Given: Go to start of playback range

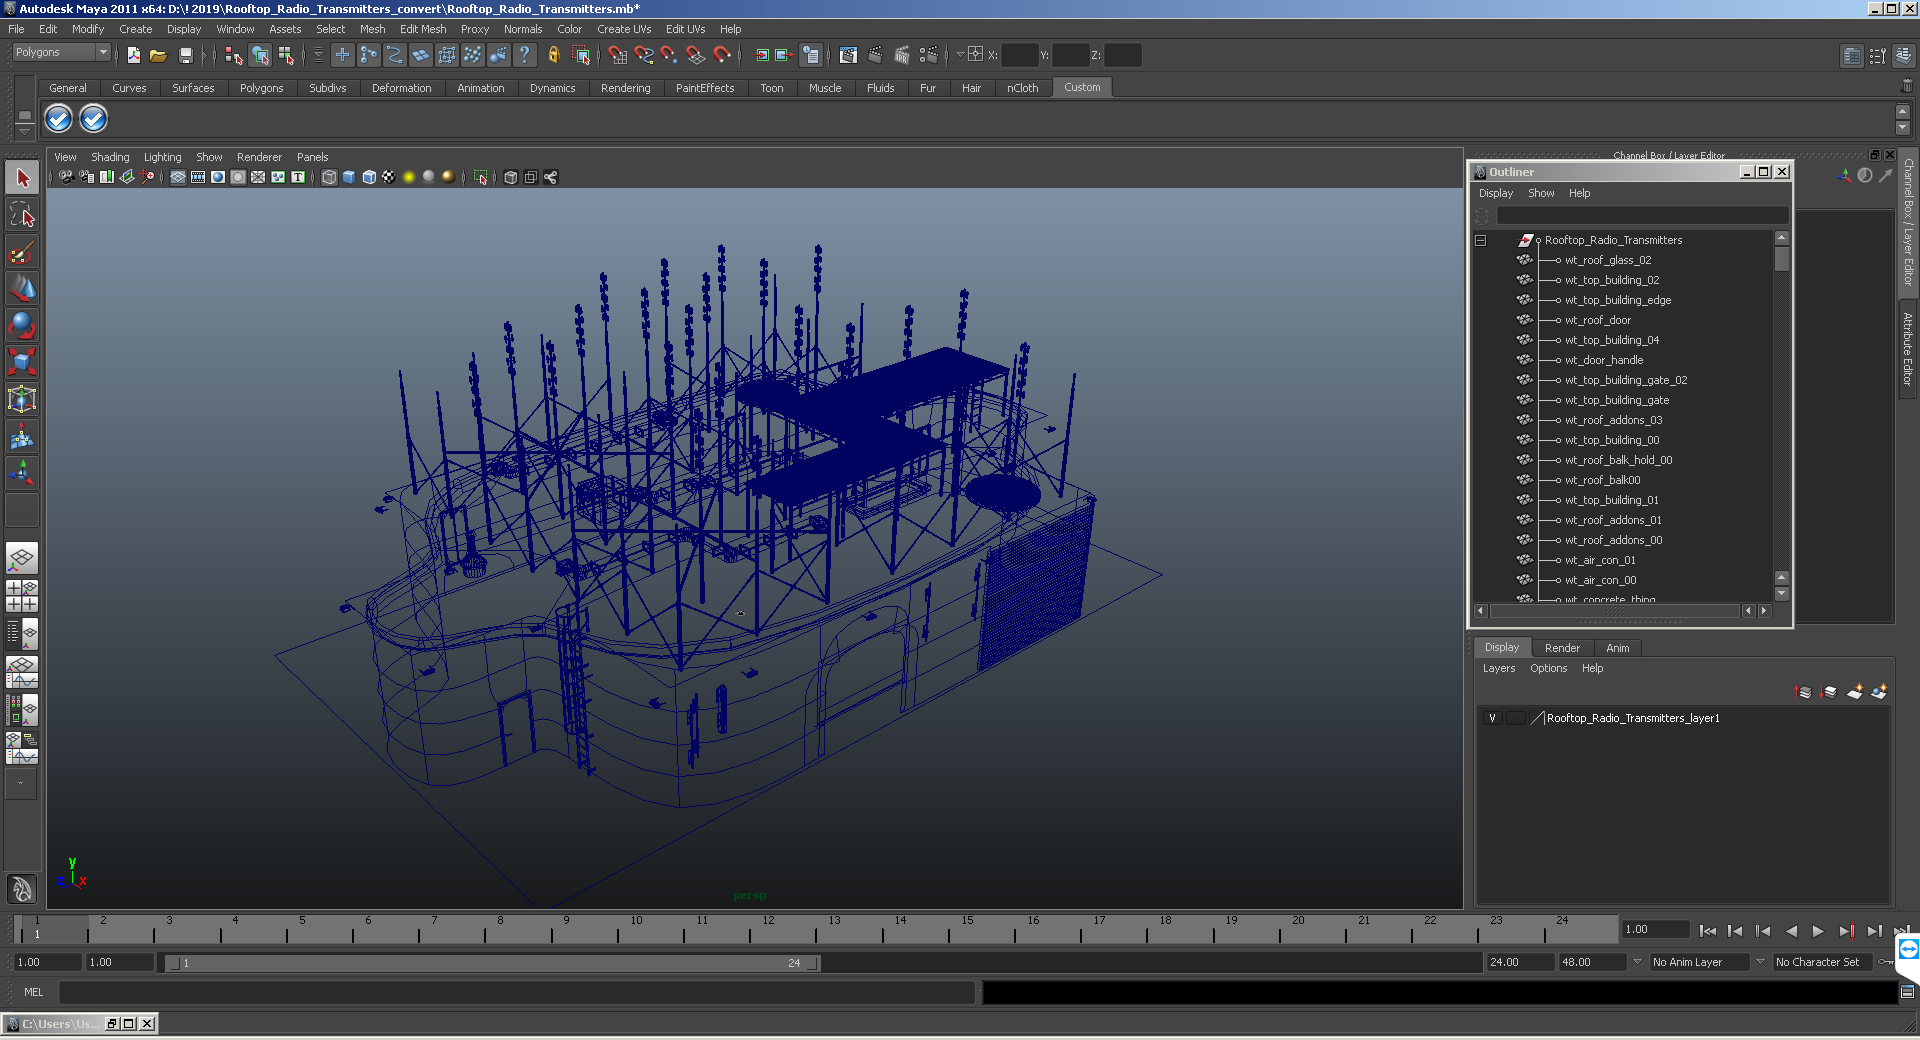Looking at the screenshot, I should click(x=1707, y=931).
